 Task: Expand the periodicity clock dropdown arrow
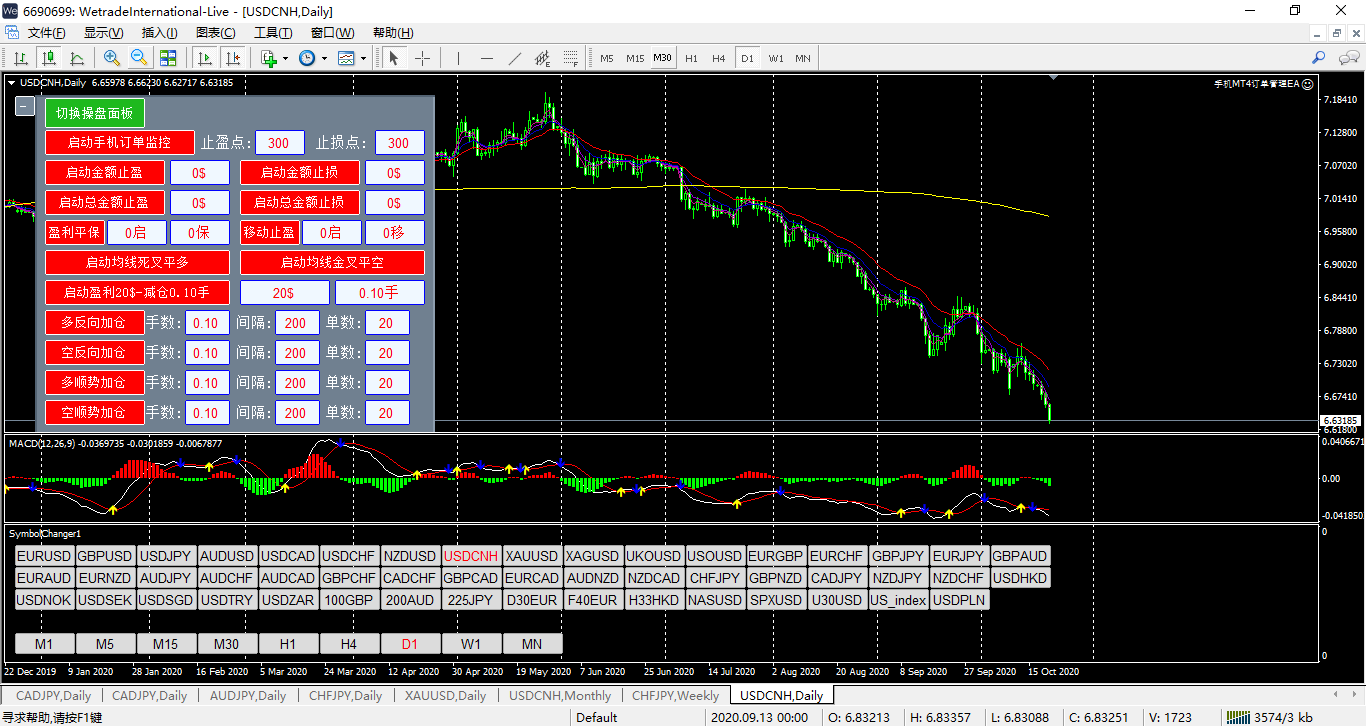pyautogui.click(x=323, y=58)
